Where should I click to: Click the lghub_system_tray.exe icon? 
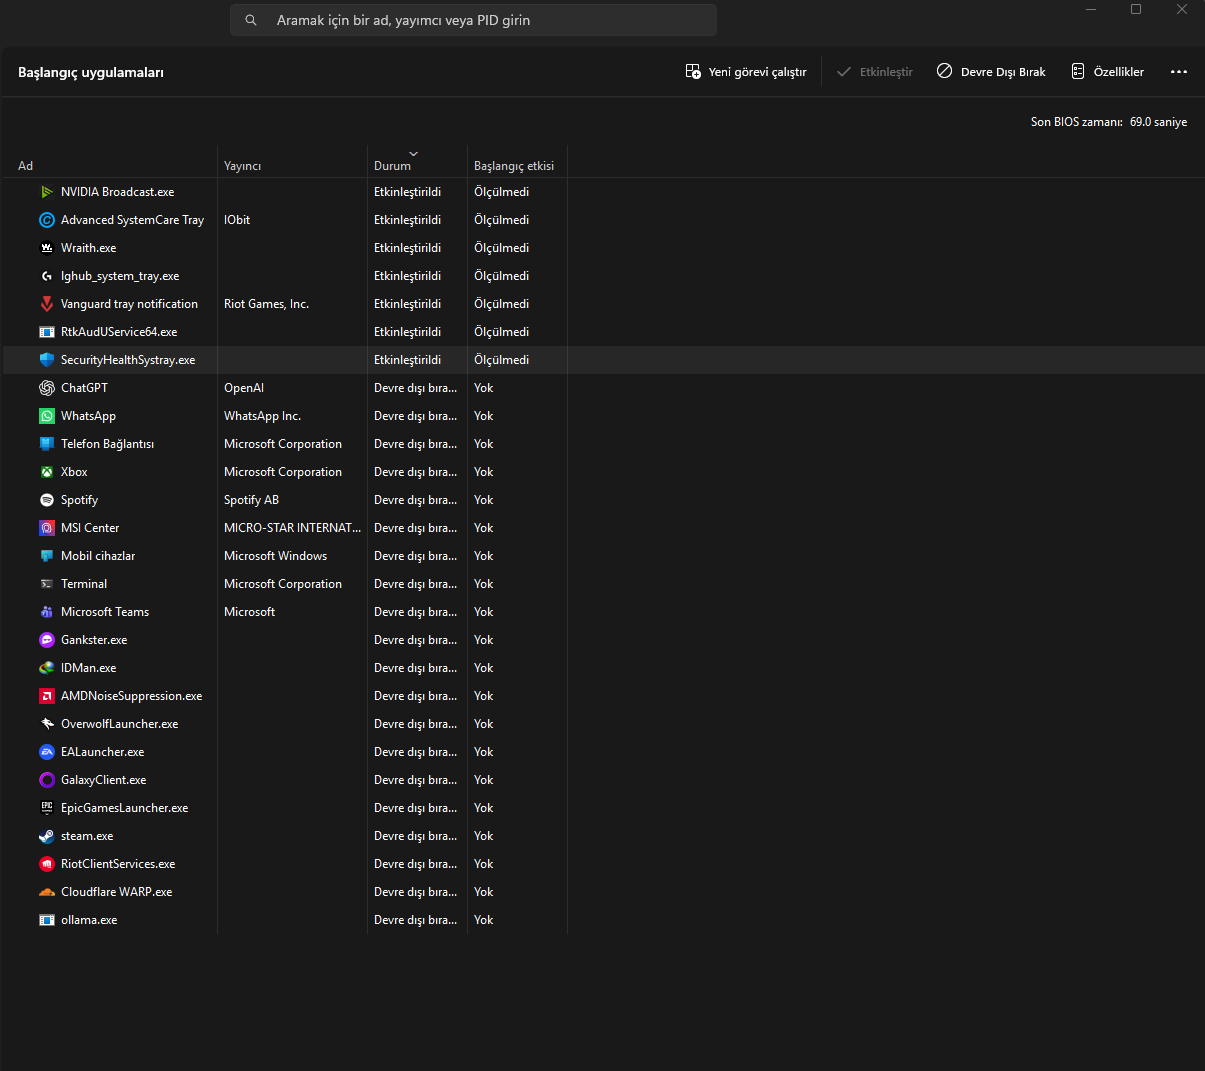(47, 276)
